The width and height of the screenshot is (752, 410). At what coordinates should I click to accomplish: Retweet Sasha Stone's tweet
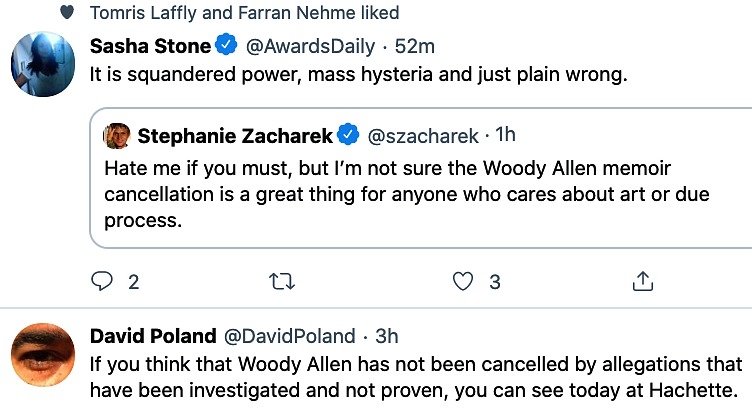coord(282,281)
